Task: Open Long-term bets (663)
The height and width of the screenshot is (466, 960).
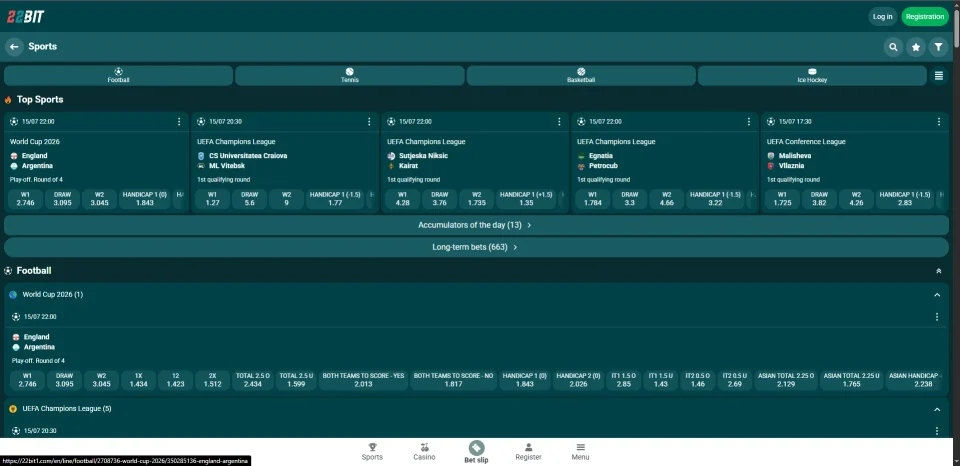Action: point(476,247)
